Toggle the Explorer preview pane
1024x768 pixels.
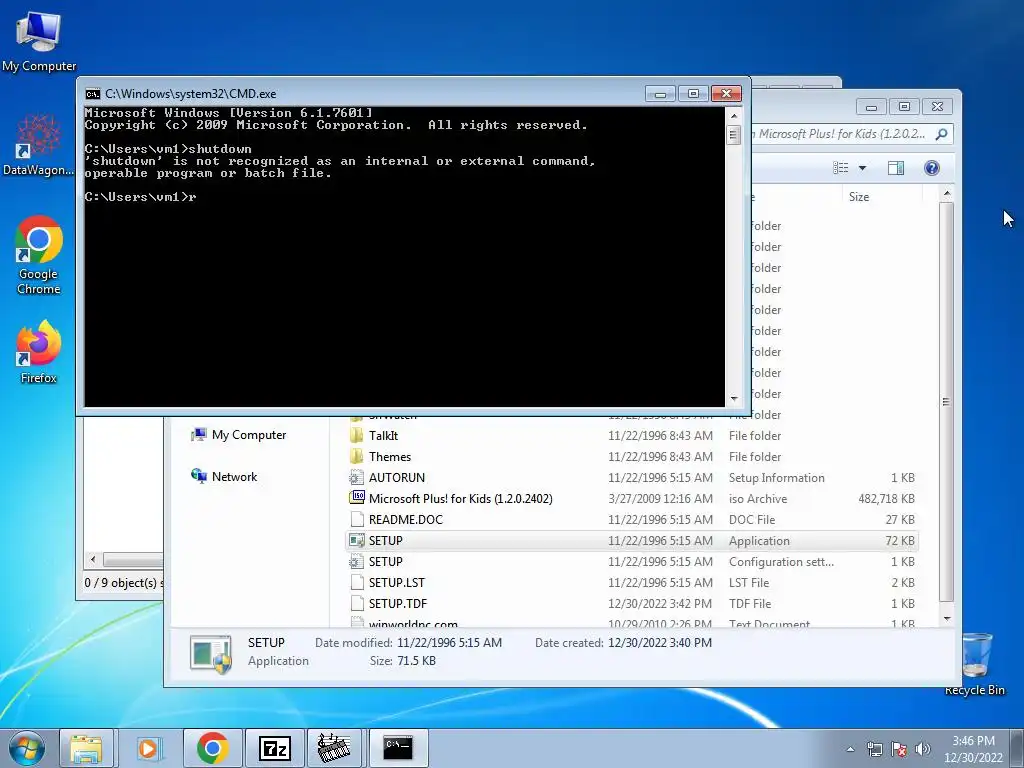(x=896, y=168)
